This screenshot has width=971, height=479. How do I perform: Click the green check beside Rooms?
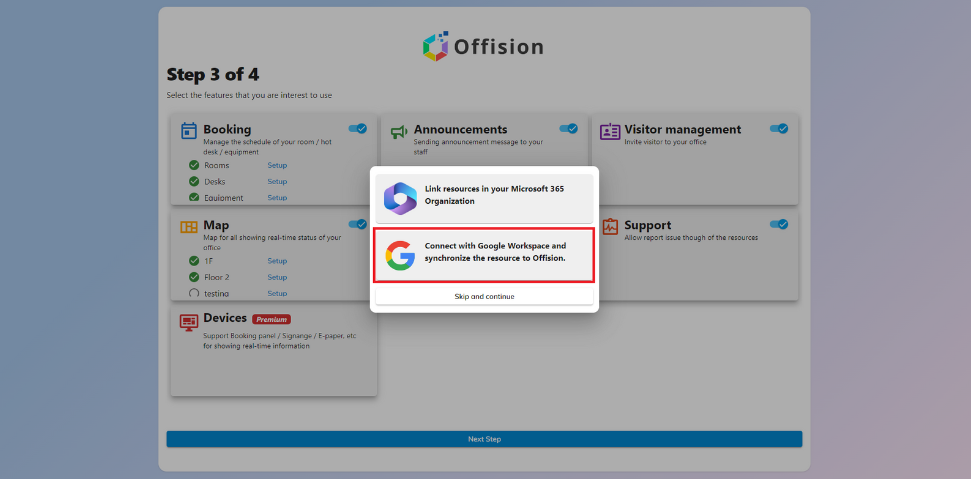pos(194,165)
